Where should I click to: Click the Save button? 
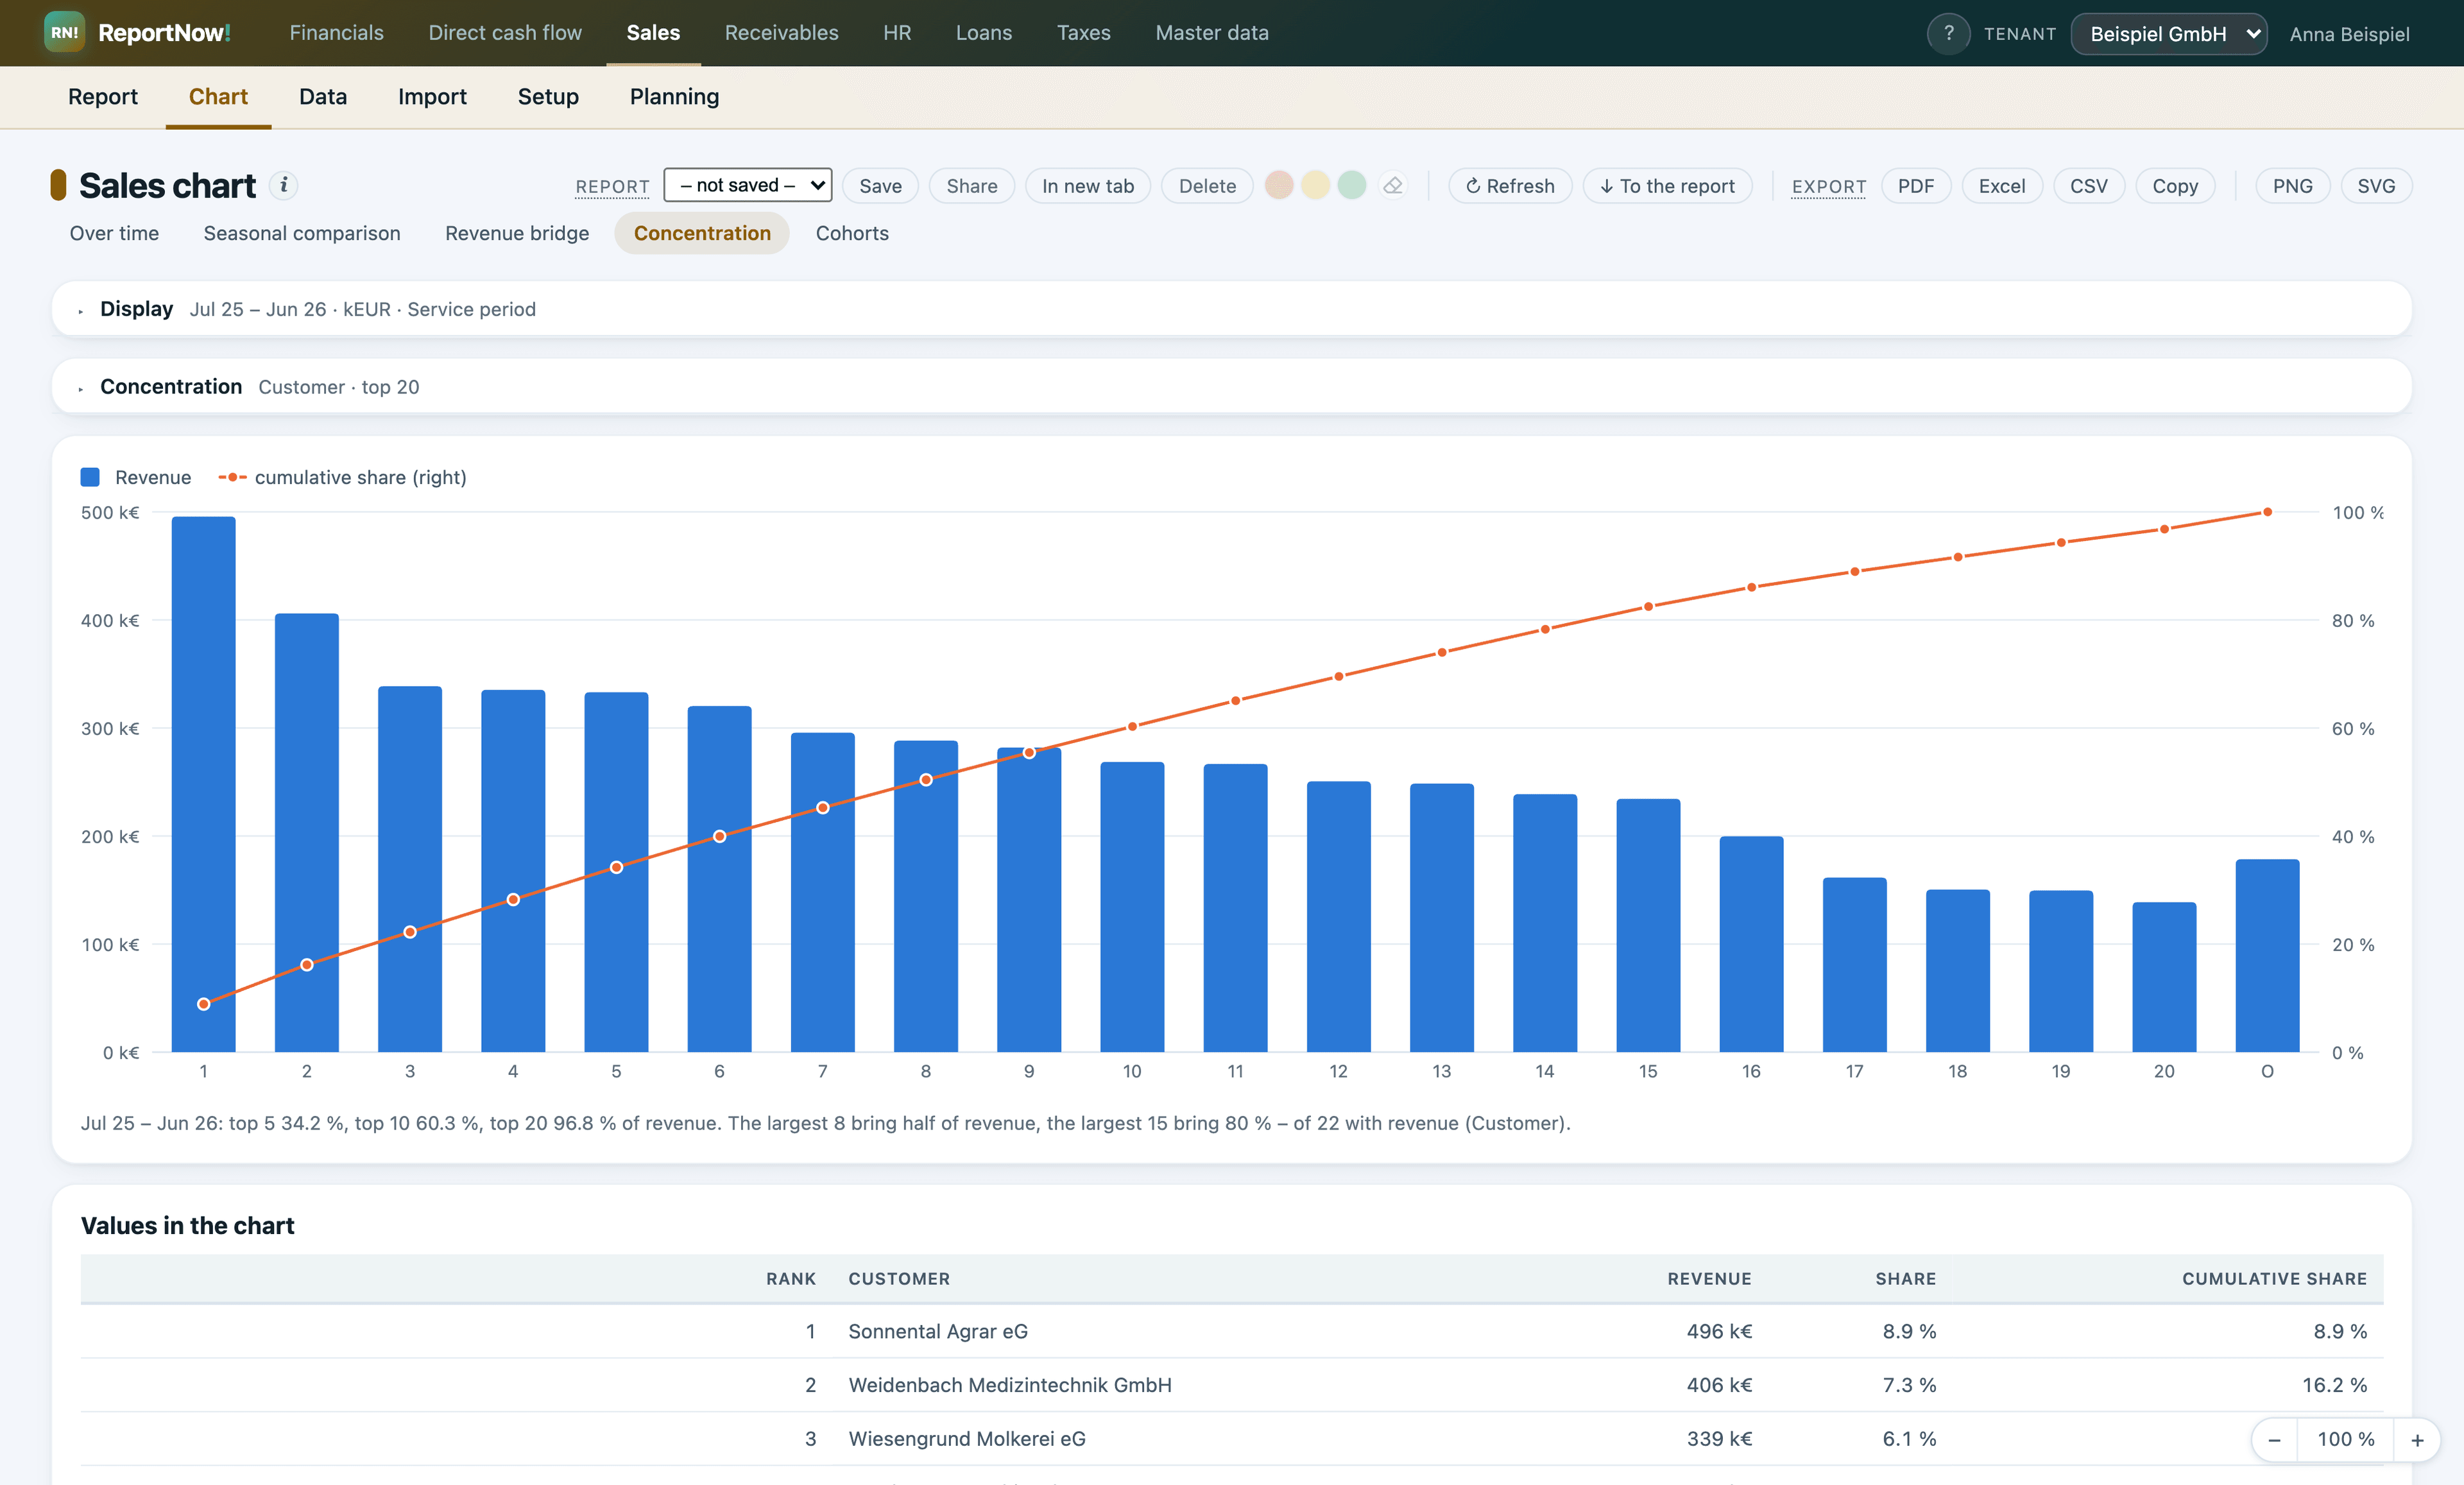click(880, 185)
